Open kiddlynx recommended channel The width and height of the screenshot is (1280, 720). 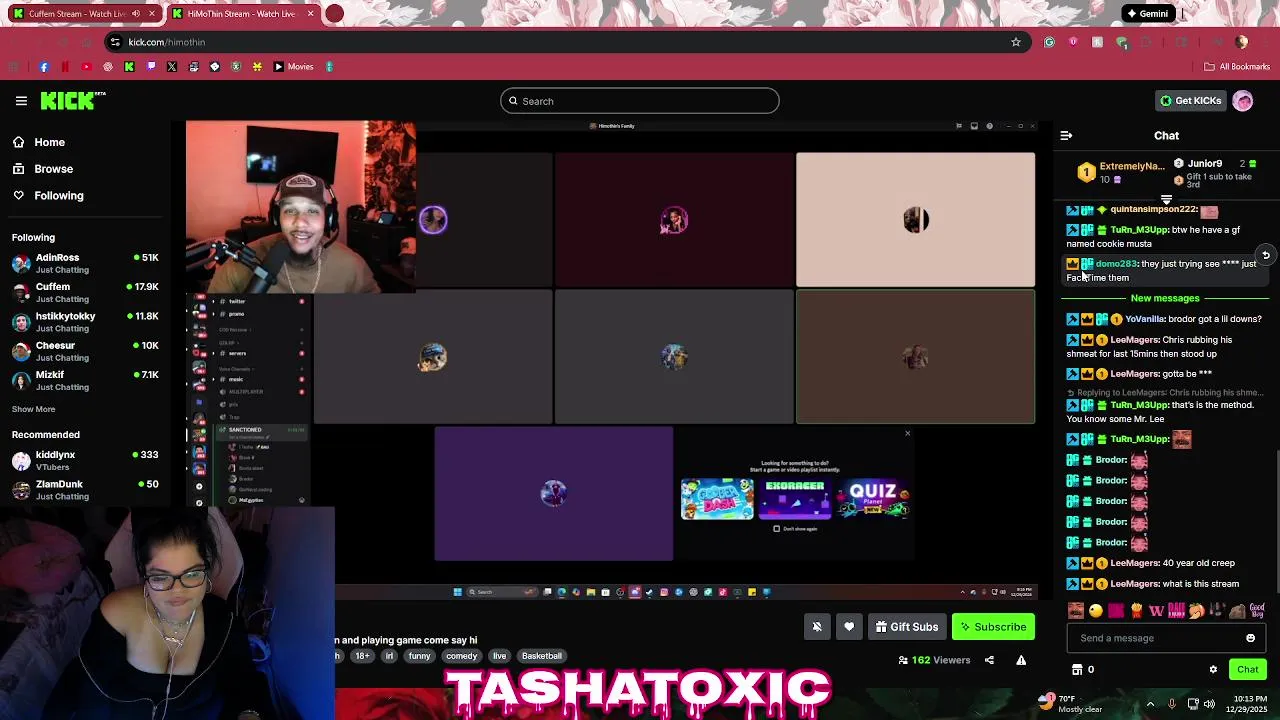85,460
